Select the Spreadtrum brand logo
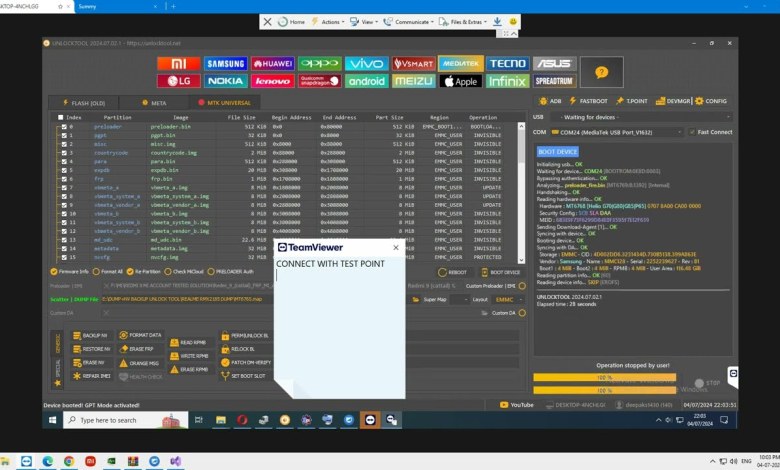Image resolution: width=780 pixels, height=470 pixels. point(555,81)
